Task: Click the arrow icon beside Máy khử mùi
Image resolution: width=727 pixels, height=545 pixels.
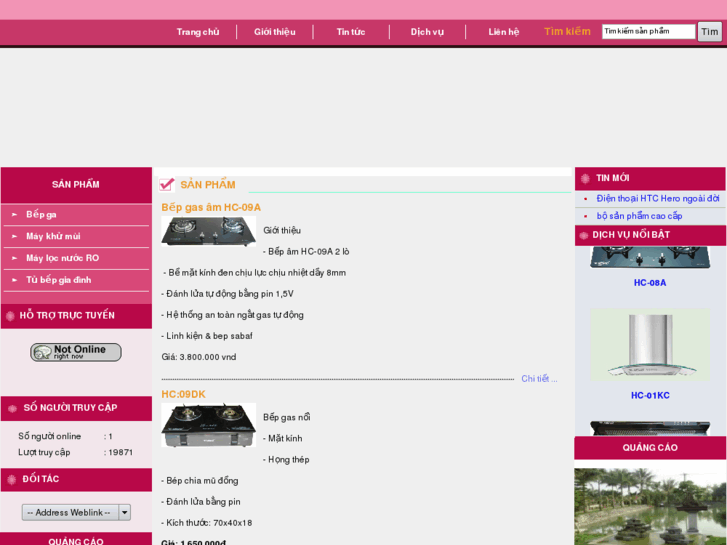Action: click(14, 236)
